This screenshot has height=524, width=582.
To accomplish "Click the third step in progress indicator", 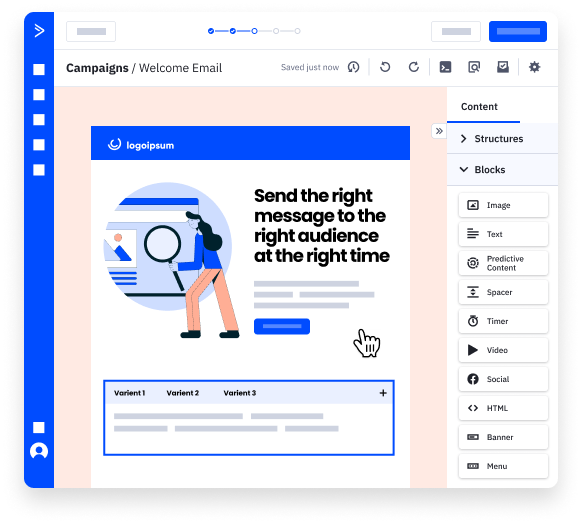I will [x=254, y=31].
